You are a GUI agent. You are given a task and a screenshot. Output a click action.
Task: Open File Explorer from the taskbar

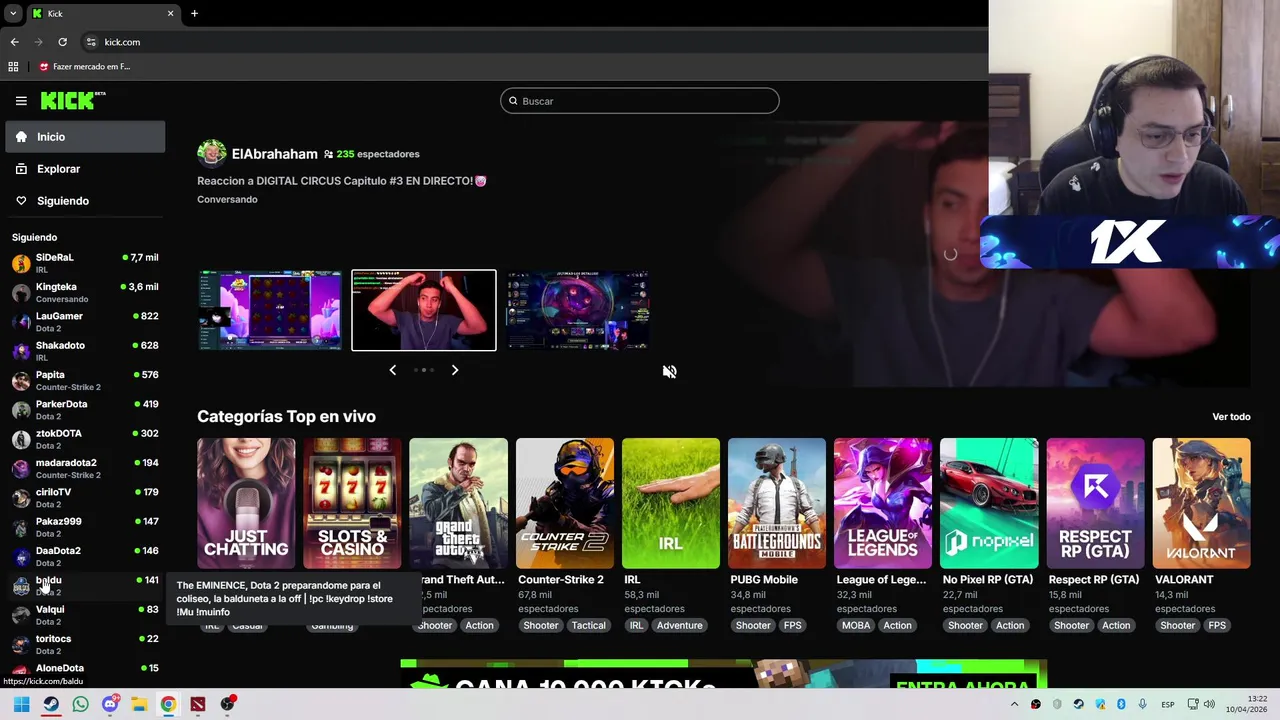click(139, 704)
